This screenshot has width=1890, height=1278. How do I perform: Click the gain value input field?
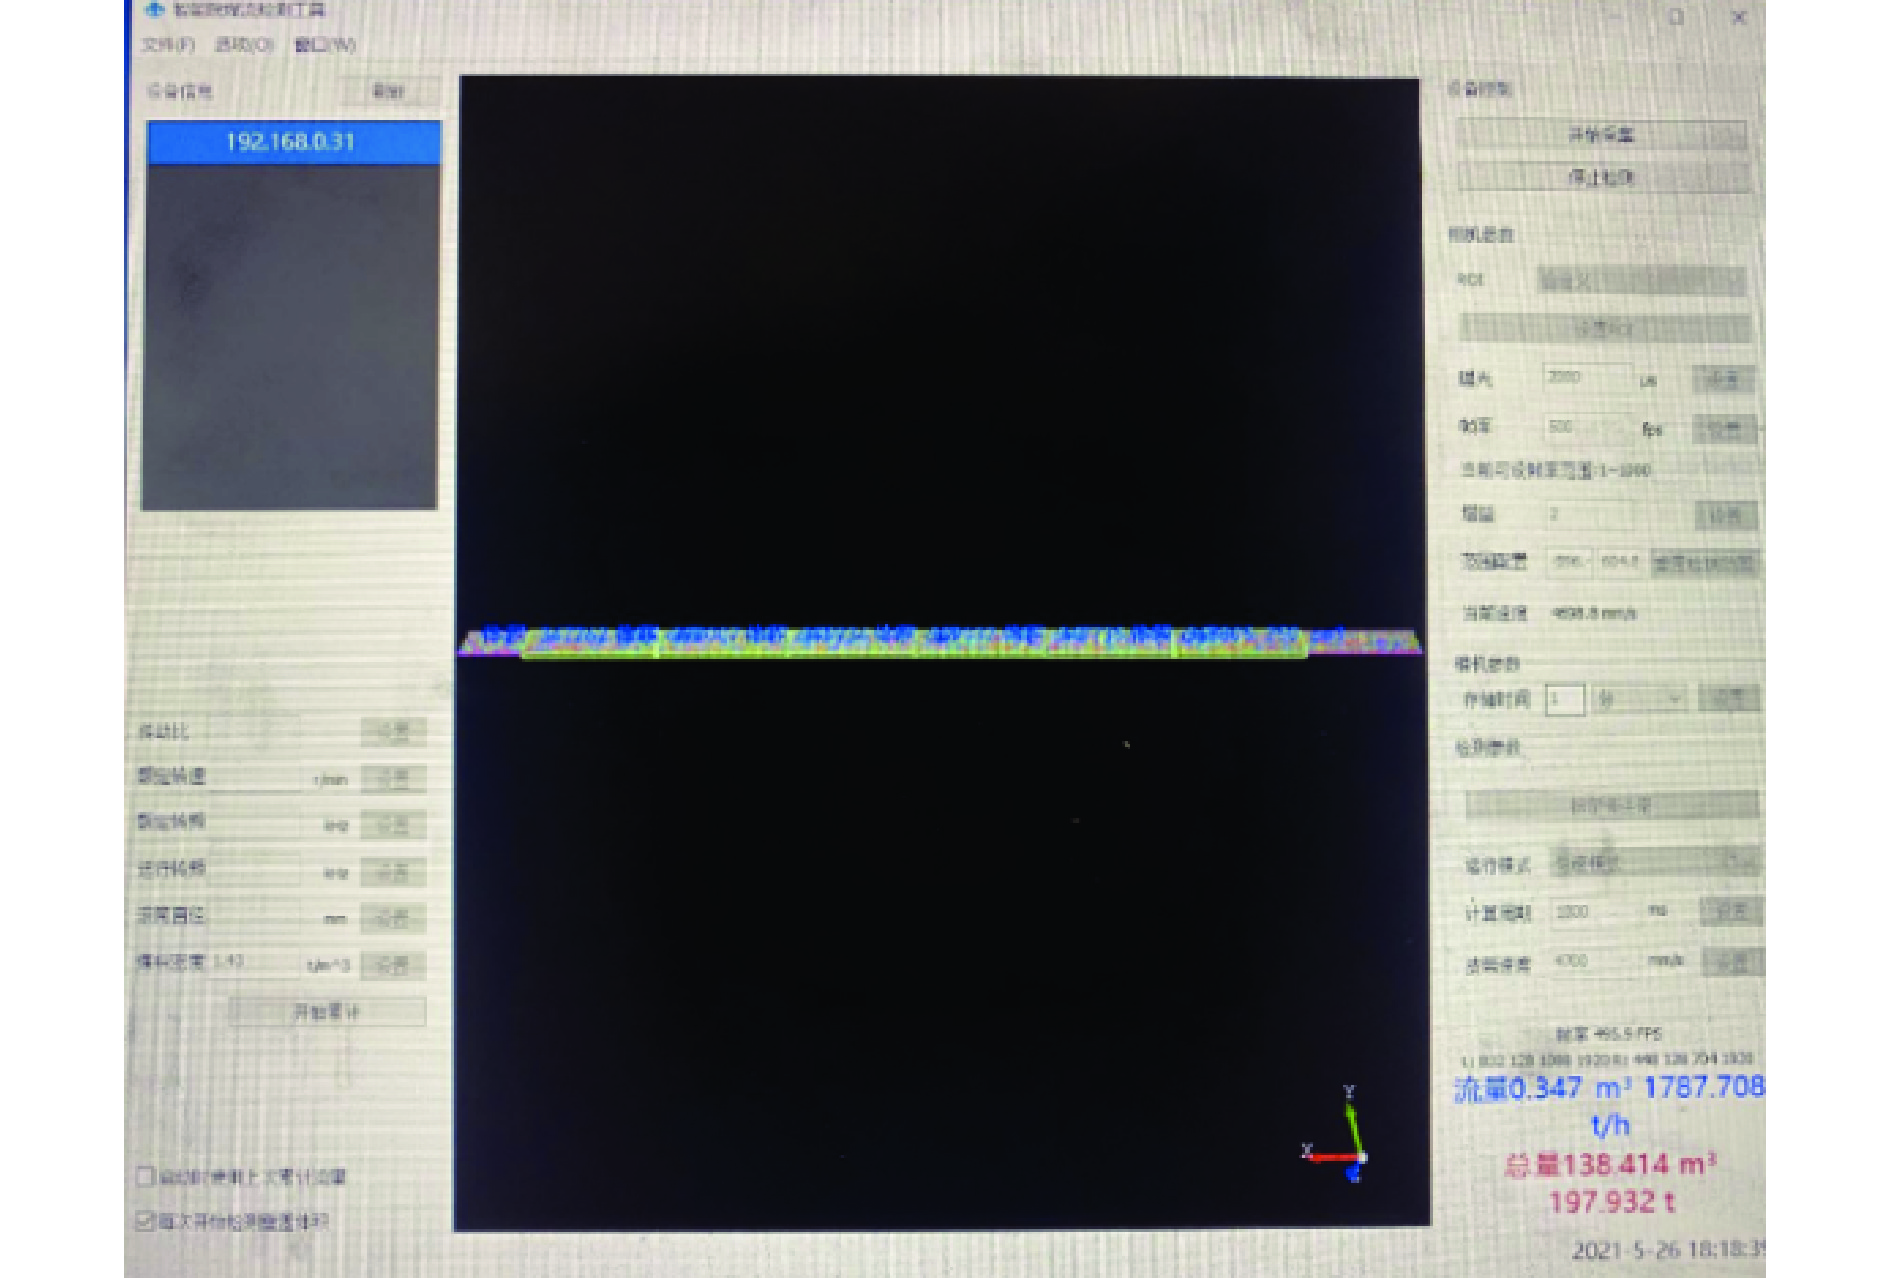1588,515
